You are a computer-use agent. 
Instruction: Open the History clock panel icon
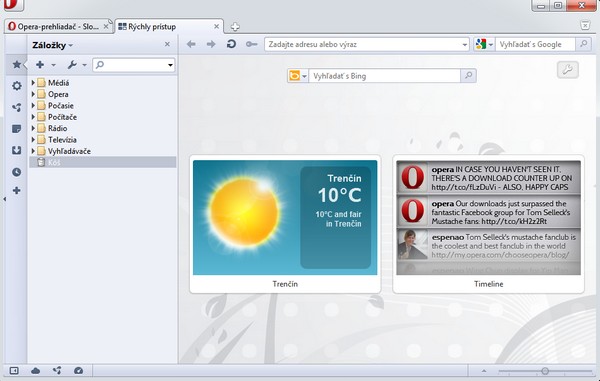tap(16, 172)
